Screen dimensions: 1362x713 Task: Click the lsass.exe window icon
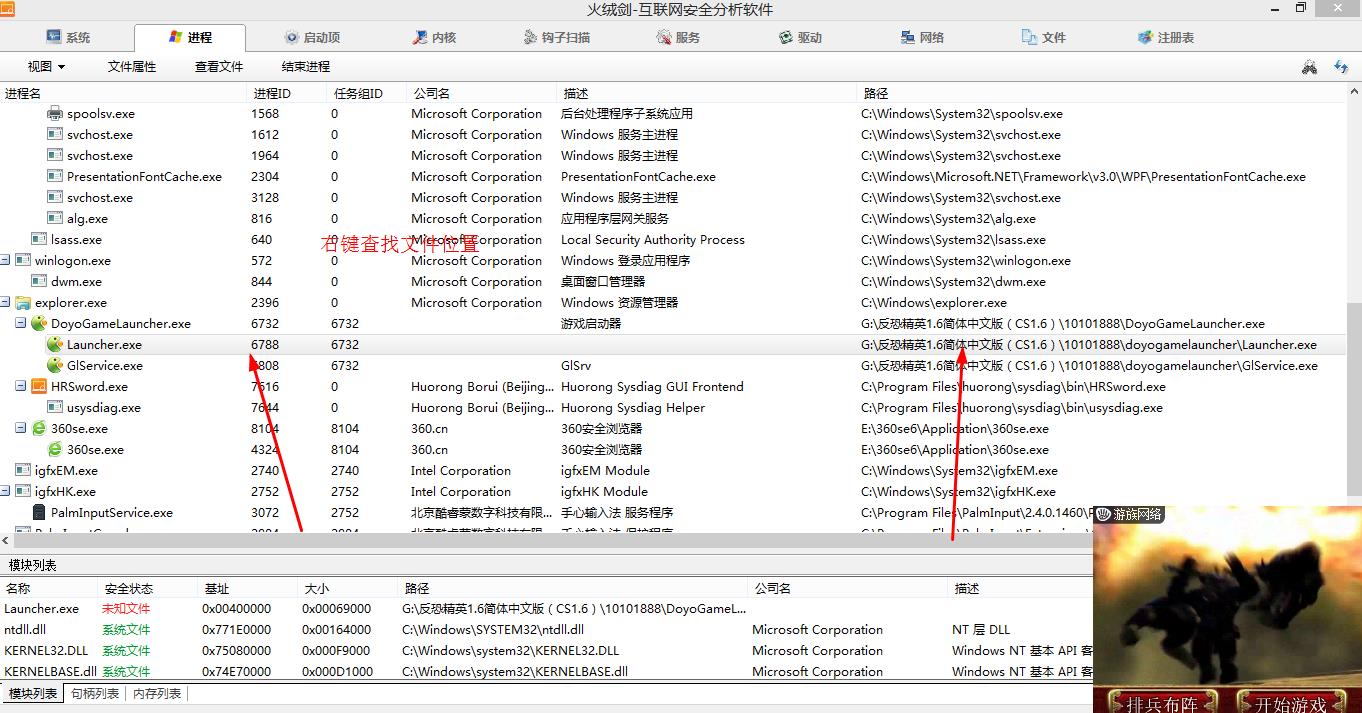click(x=39, y=240)
